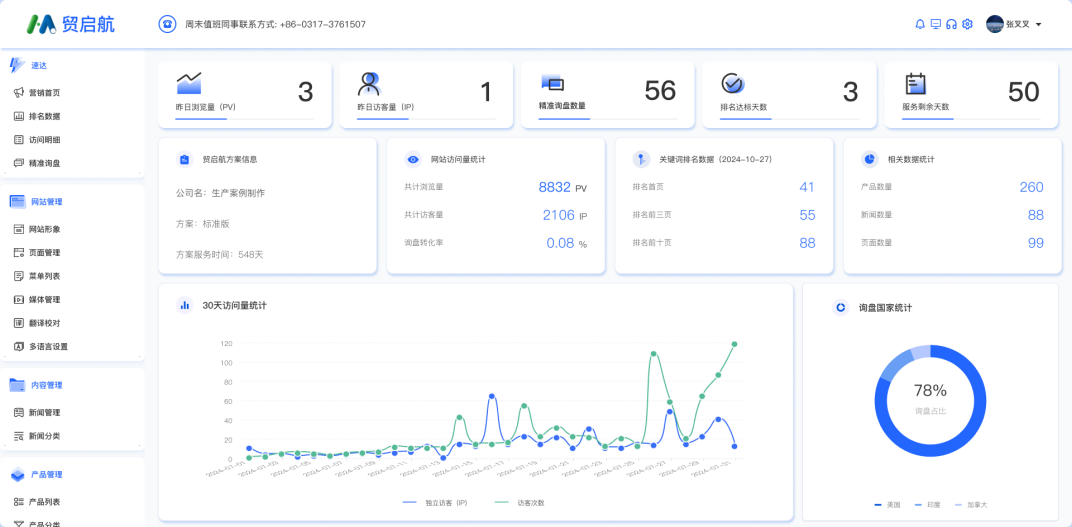Open the monitor display icon in header
Image resolution: width=1072 pixels, height=527 pixels.
tap(936, 24)
